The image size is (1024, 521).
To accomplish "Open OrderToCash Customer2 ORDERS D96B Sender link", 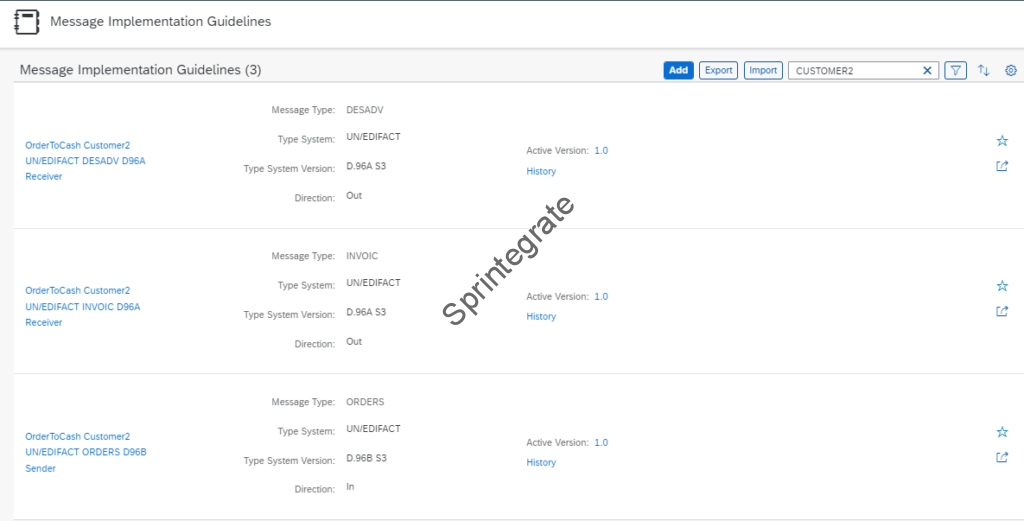I will (x=86, y=452).
